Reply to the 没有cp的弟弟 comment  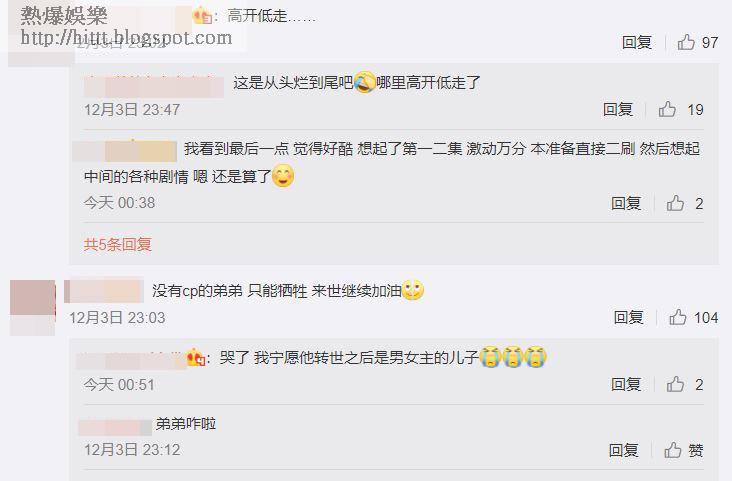[x=628, y=318]
